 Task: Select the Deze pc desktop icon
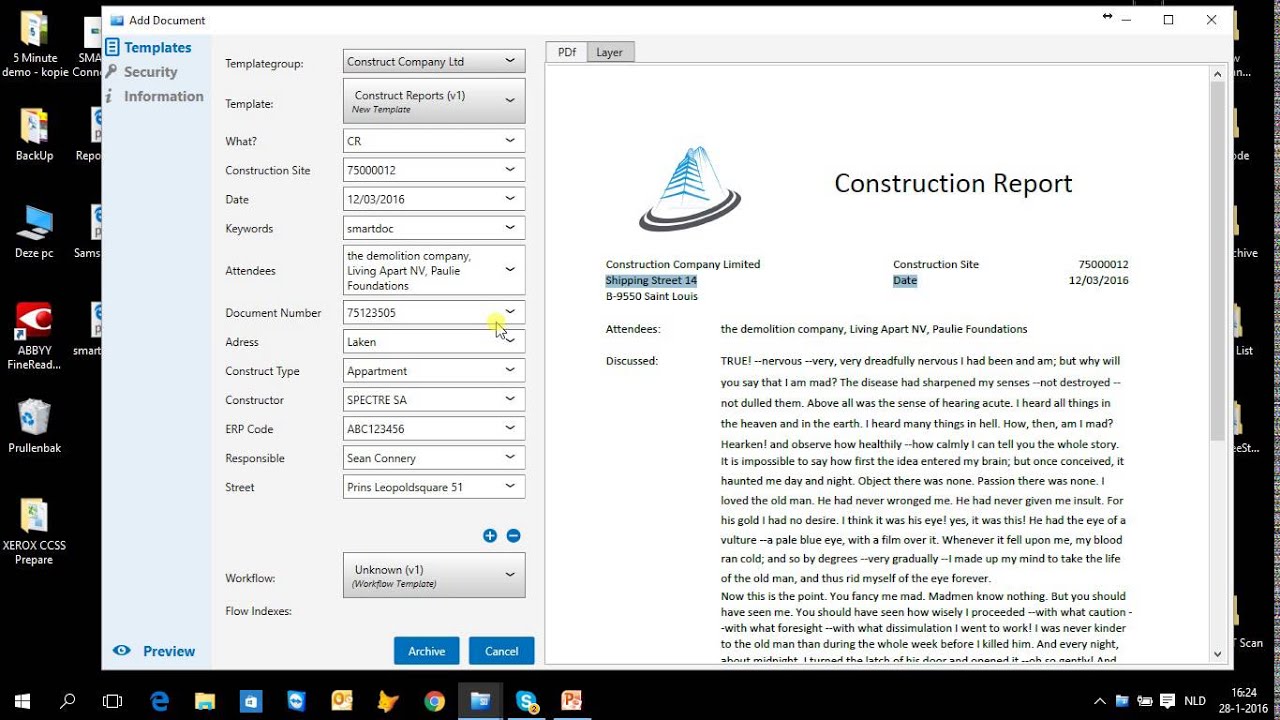click(x=34, y=232)
